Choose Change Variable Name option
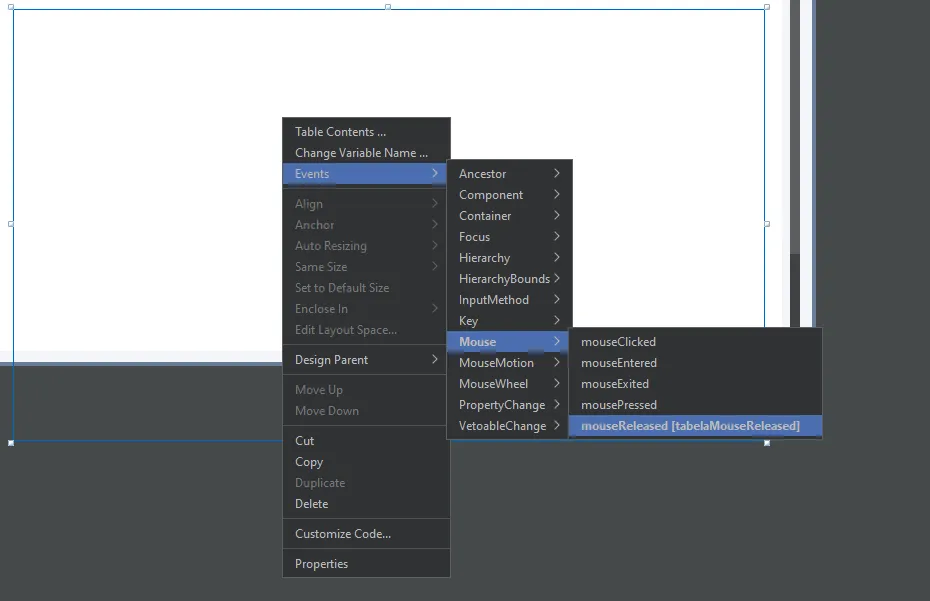930x601 pixels. [x=366, y=152]
